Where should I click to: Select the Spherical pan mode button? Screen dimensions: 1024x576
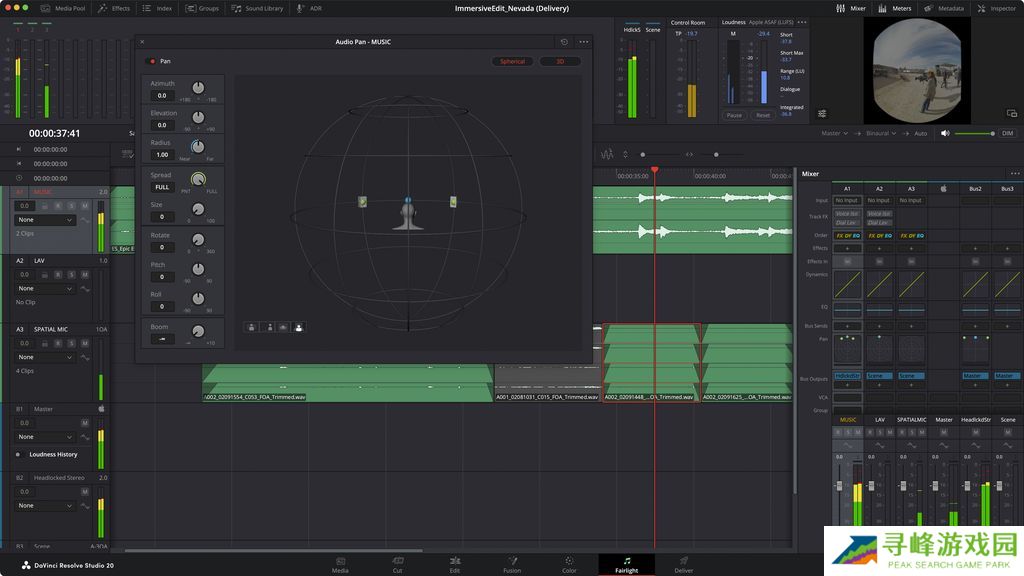click(x=512, y=61)
